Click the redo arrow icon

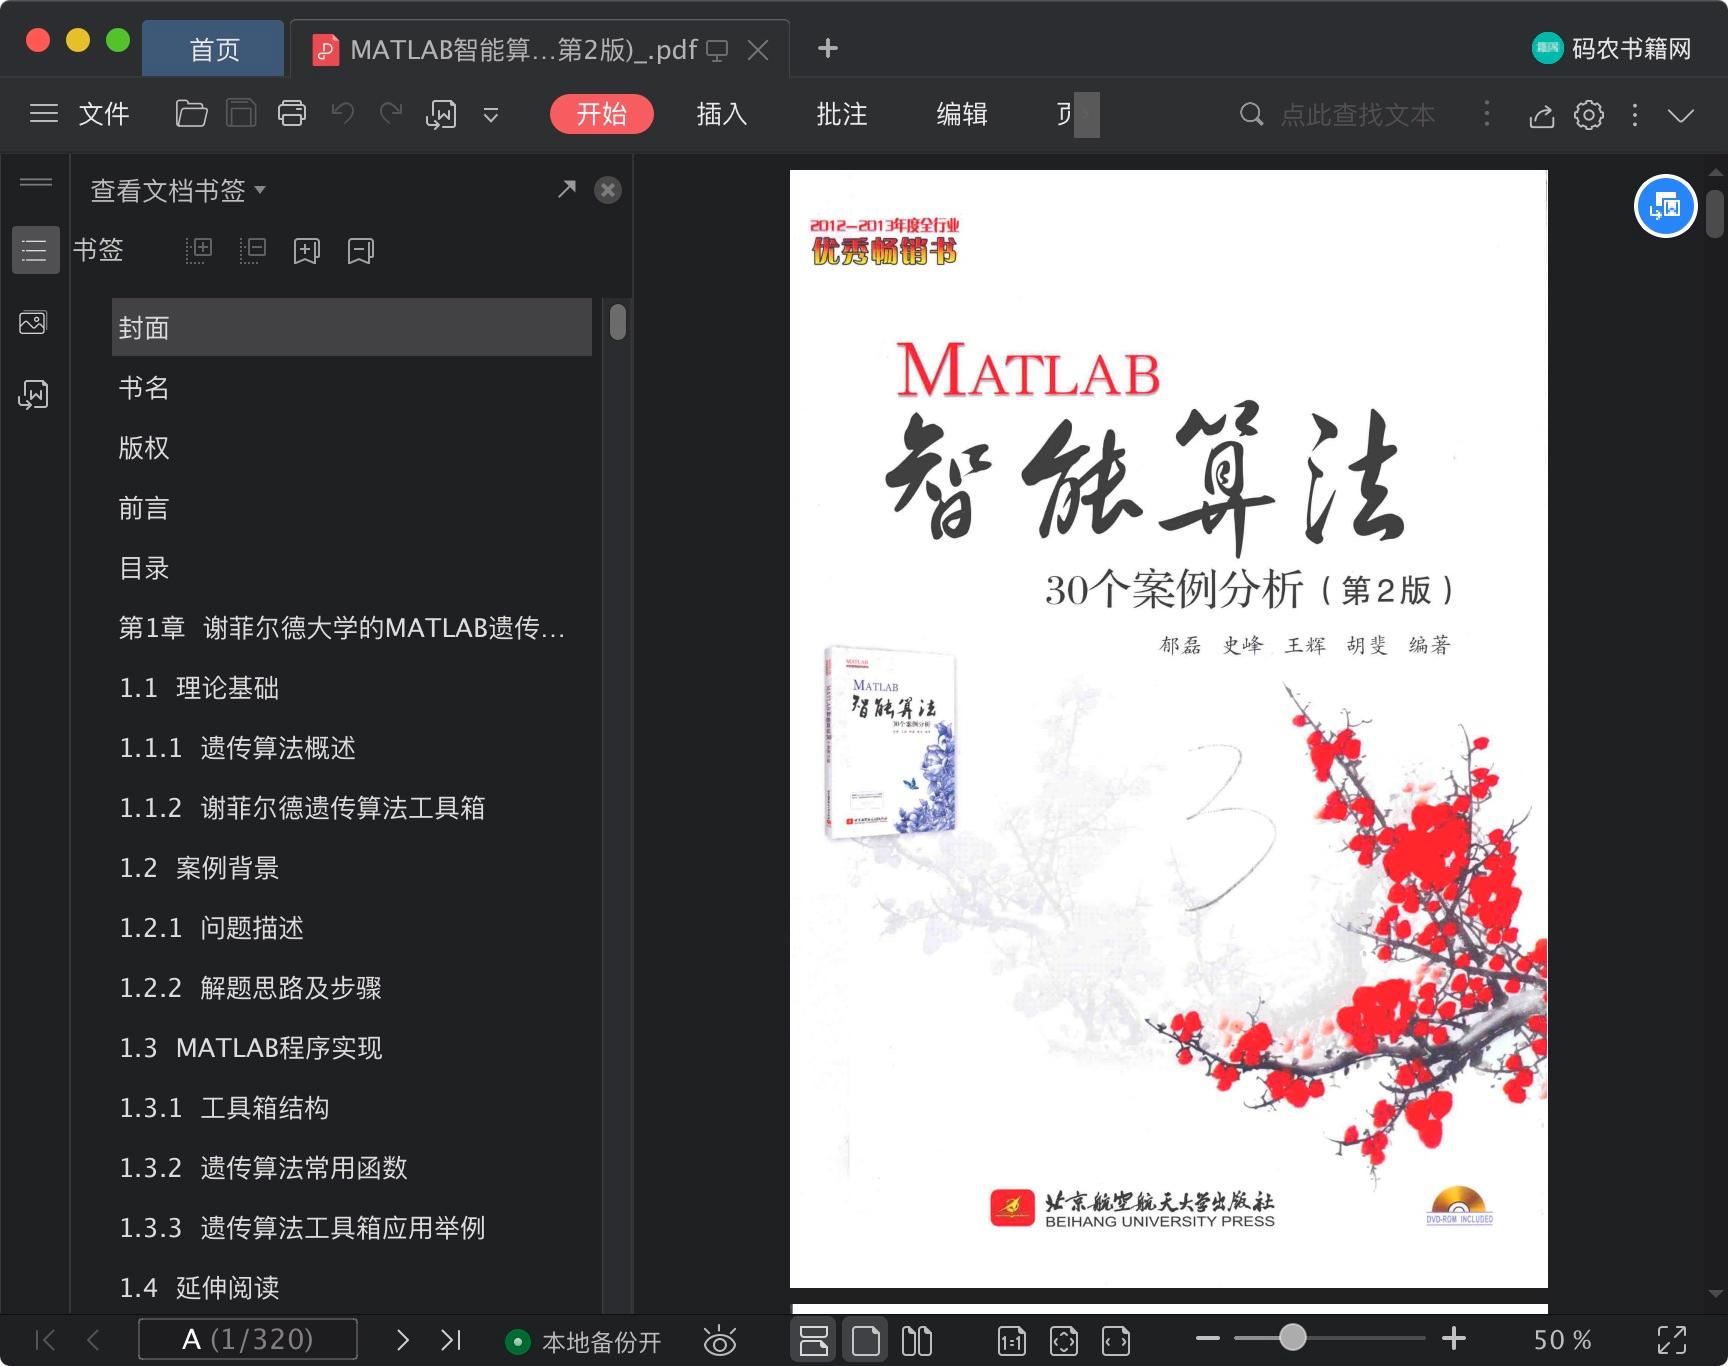tap(391, 114)
